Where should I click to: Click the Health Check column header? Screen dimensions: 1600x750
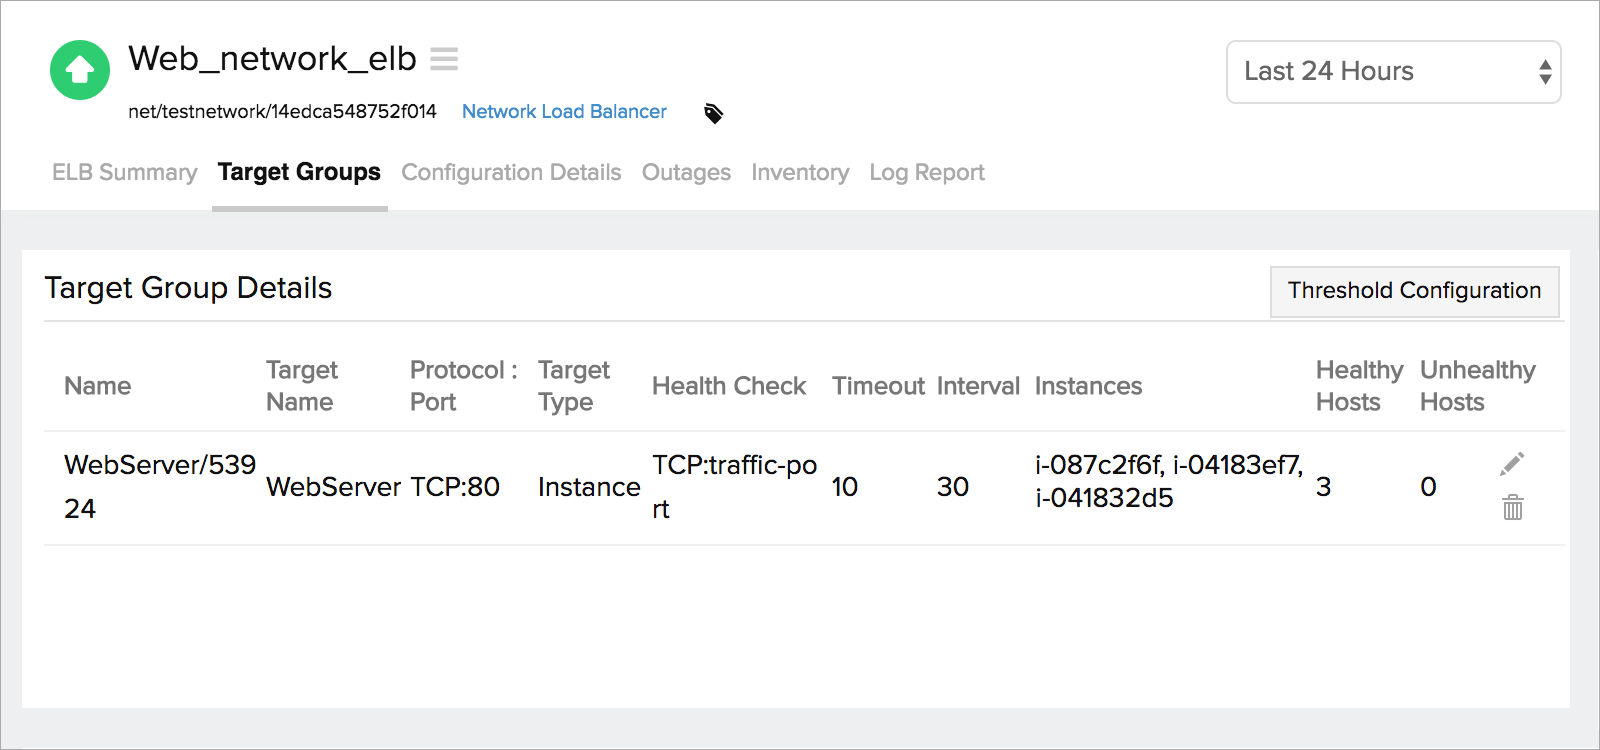tap(729, 386)
